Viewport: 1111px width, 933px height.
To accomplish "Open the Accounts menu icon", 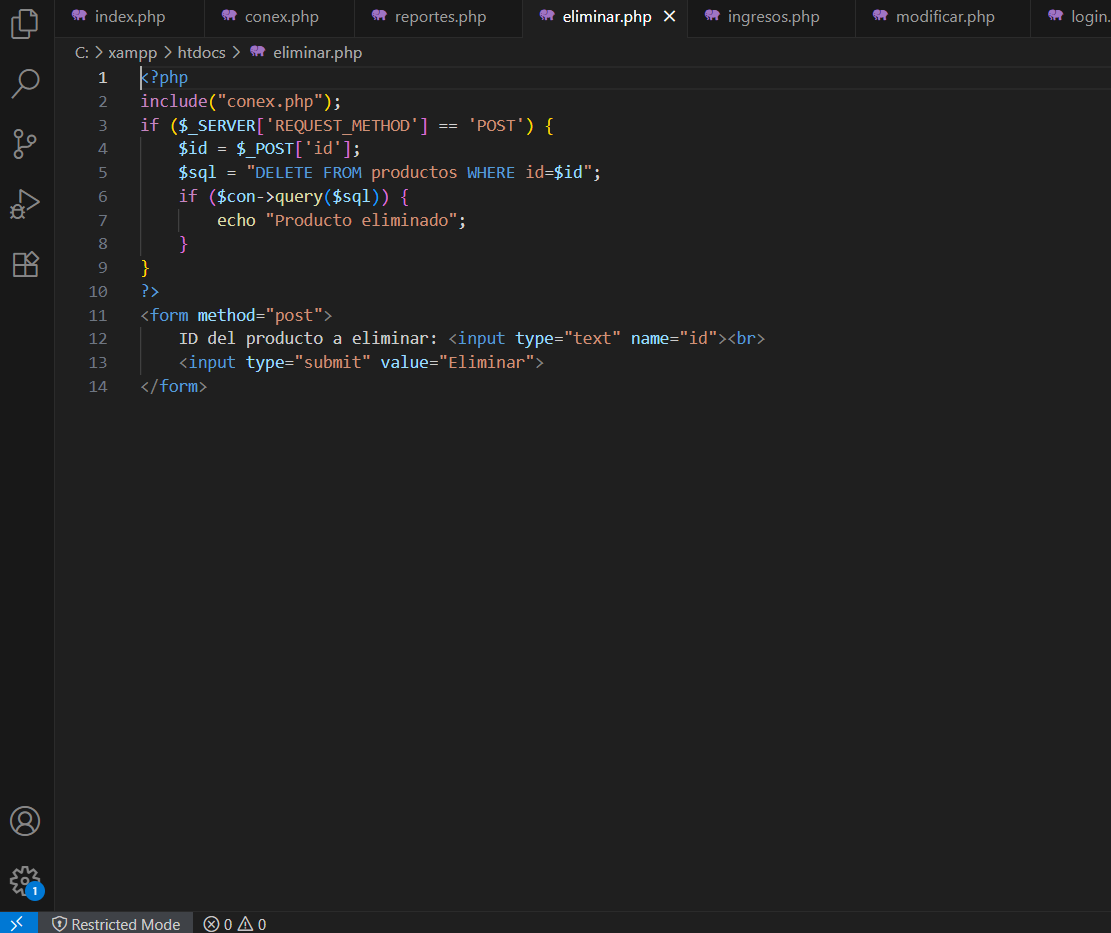I will tap(25, 821).
